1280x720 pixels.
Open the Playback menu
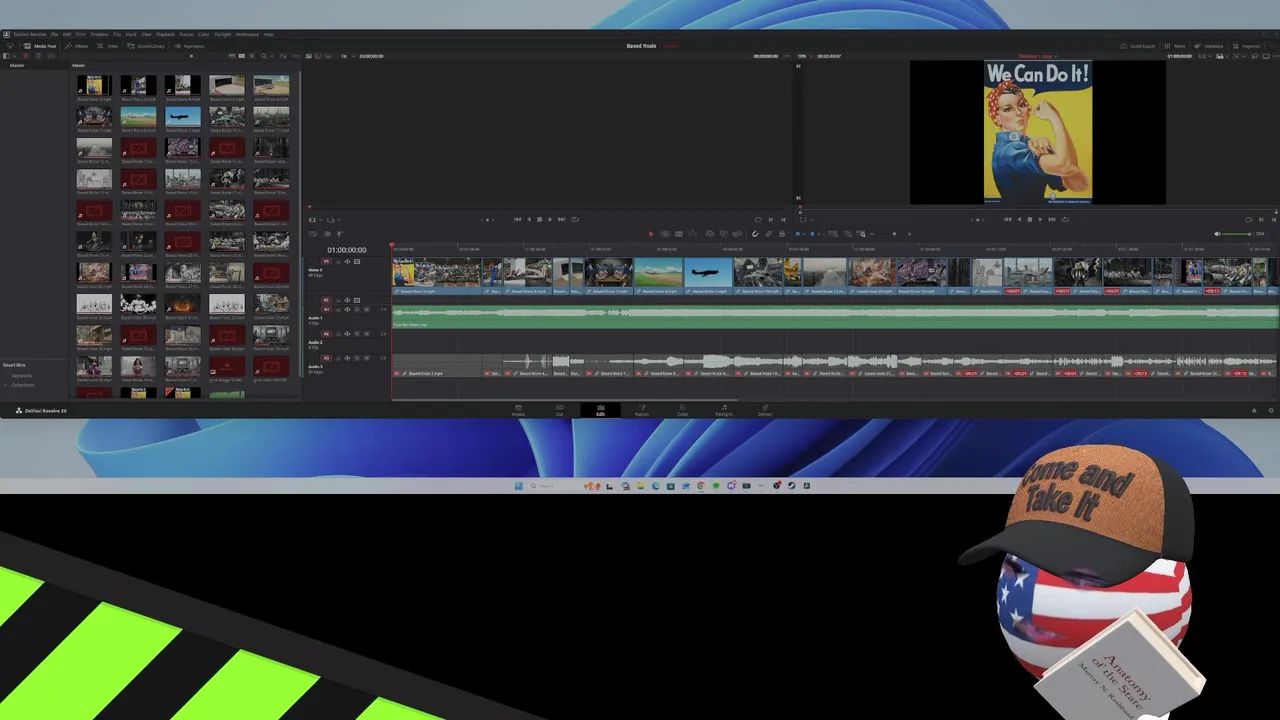[x=165, y=34]
